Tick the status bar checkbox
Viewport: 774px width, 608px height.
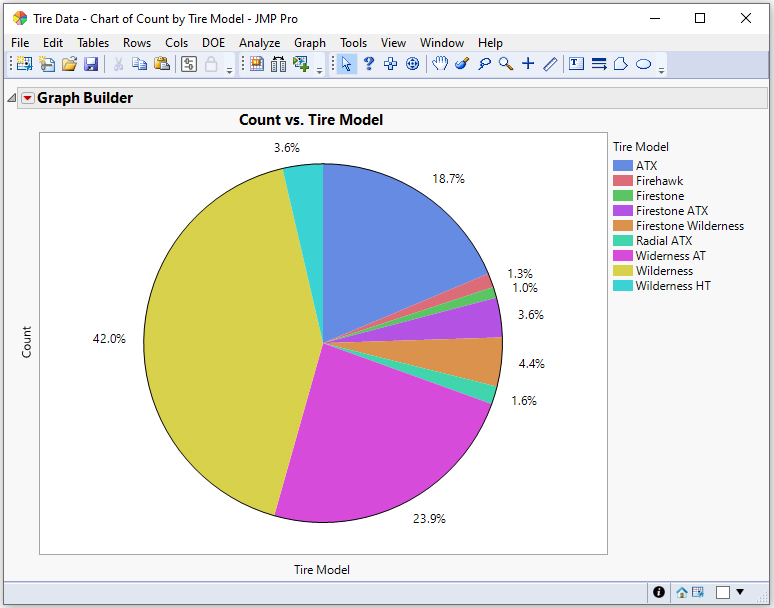point(723,592)
